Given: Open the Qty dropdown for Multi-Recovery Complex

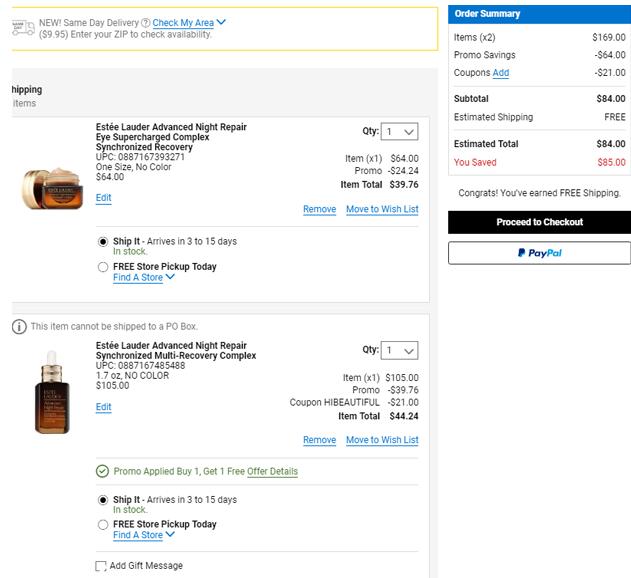Looking at the screenshot, I should (400, 350).
